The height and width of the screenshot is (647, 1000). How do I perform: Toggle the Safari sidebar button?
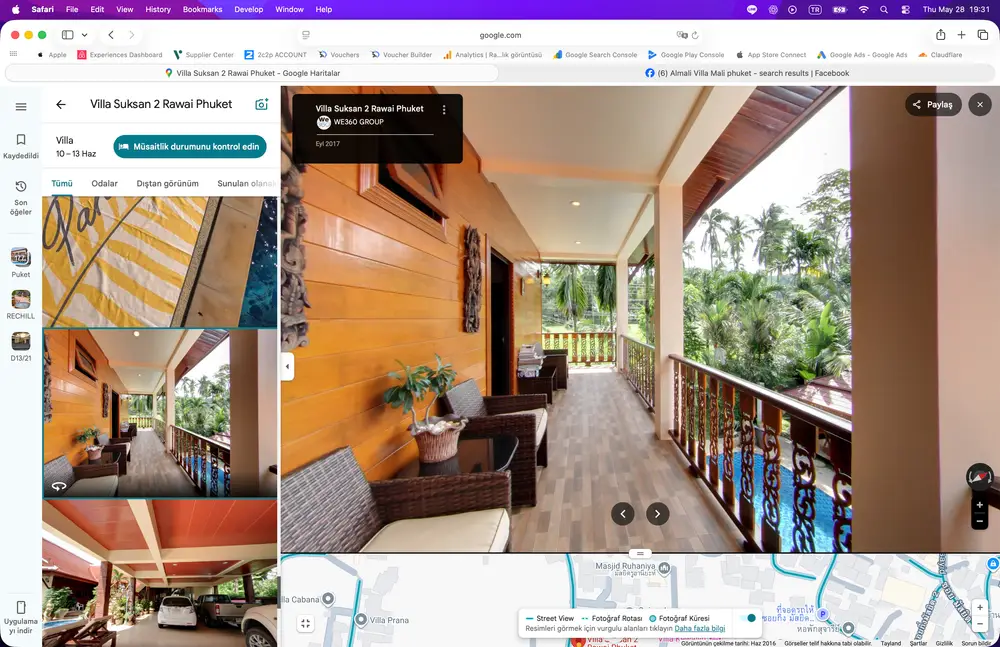(x=68, y=35)
